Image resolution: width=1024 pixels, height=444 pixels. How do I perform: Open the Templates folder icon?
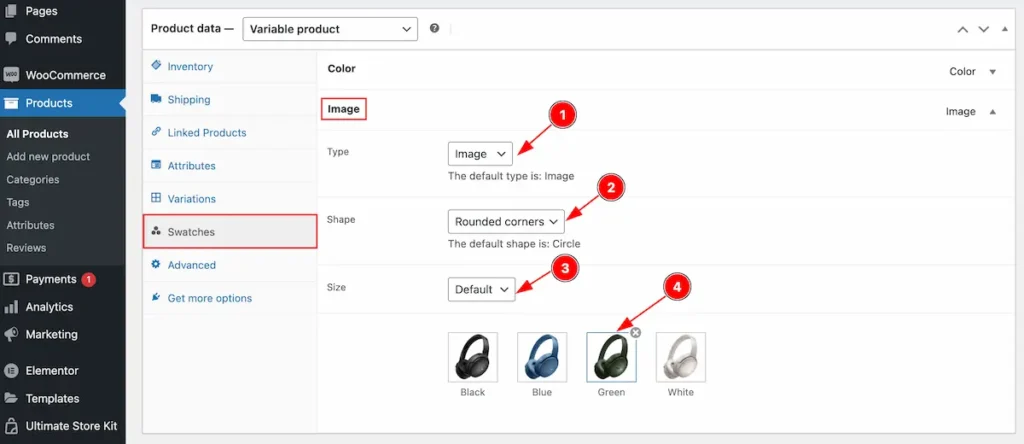11,398
